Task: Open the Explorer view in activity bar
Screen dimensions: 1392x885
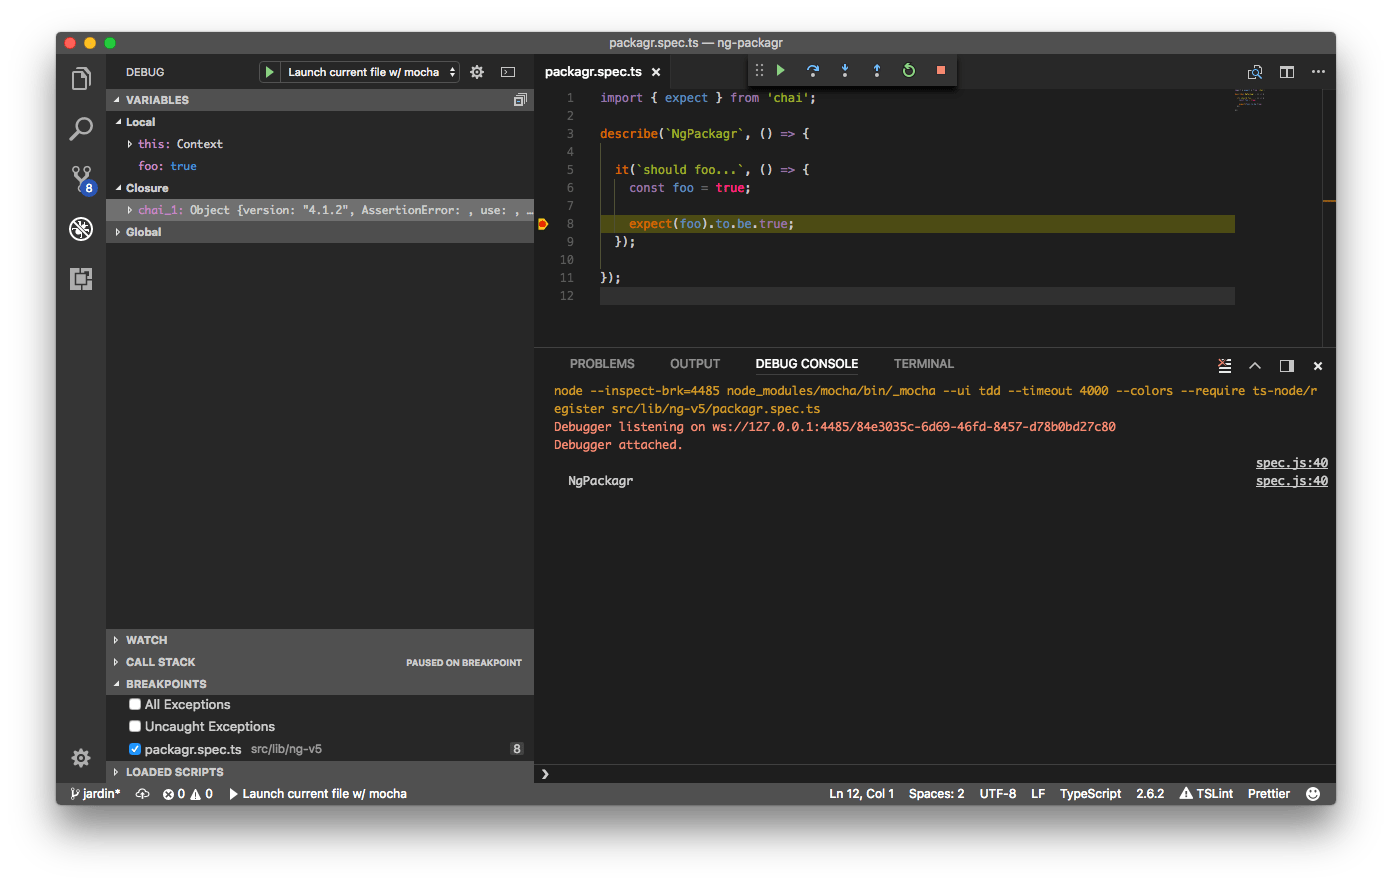Action: click(x=81, y=78)
